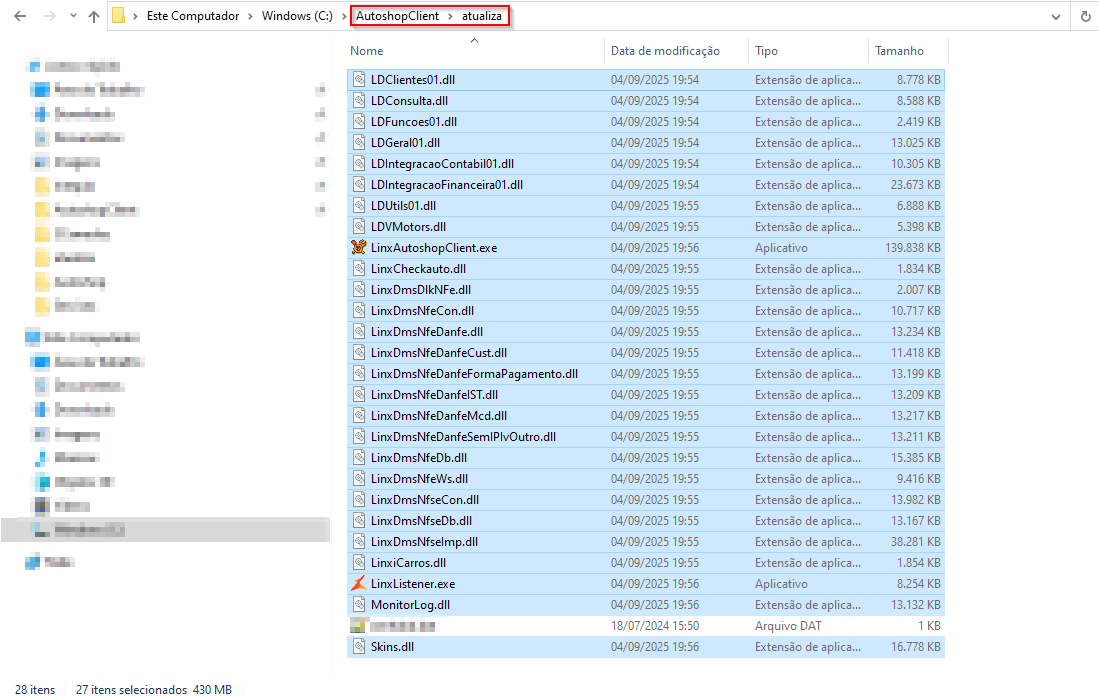The height and width of the screenshot is (698, 1099).
Task: Click the 23.673 KB size value
Action: tap(915, 184)
